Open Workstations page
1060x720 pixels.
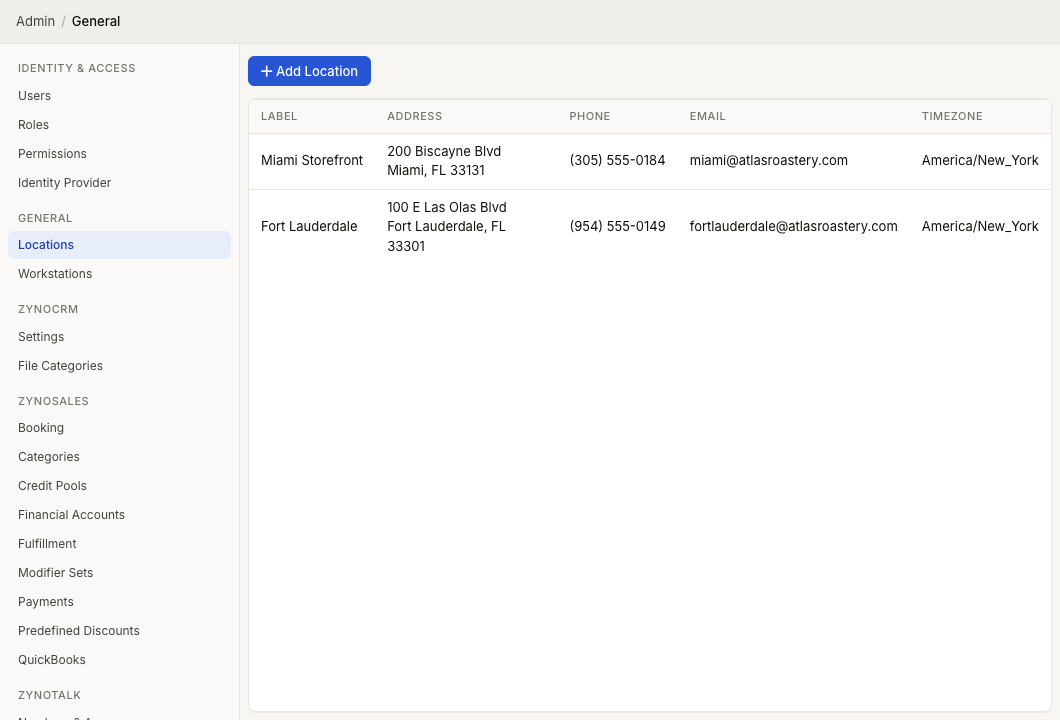[120, 274]
